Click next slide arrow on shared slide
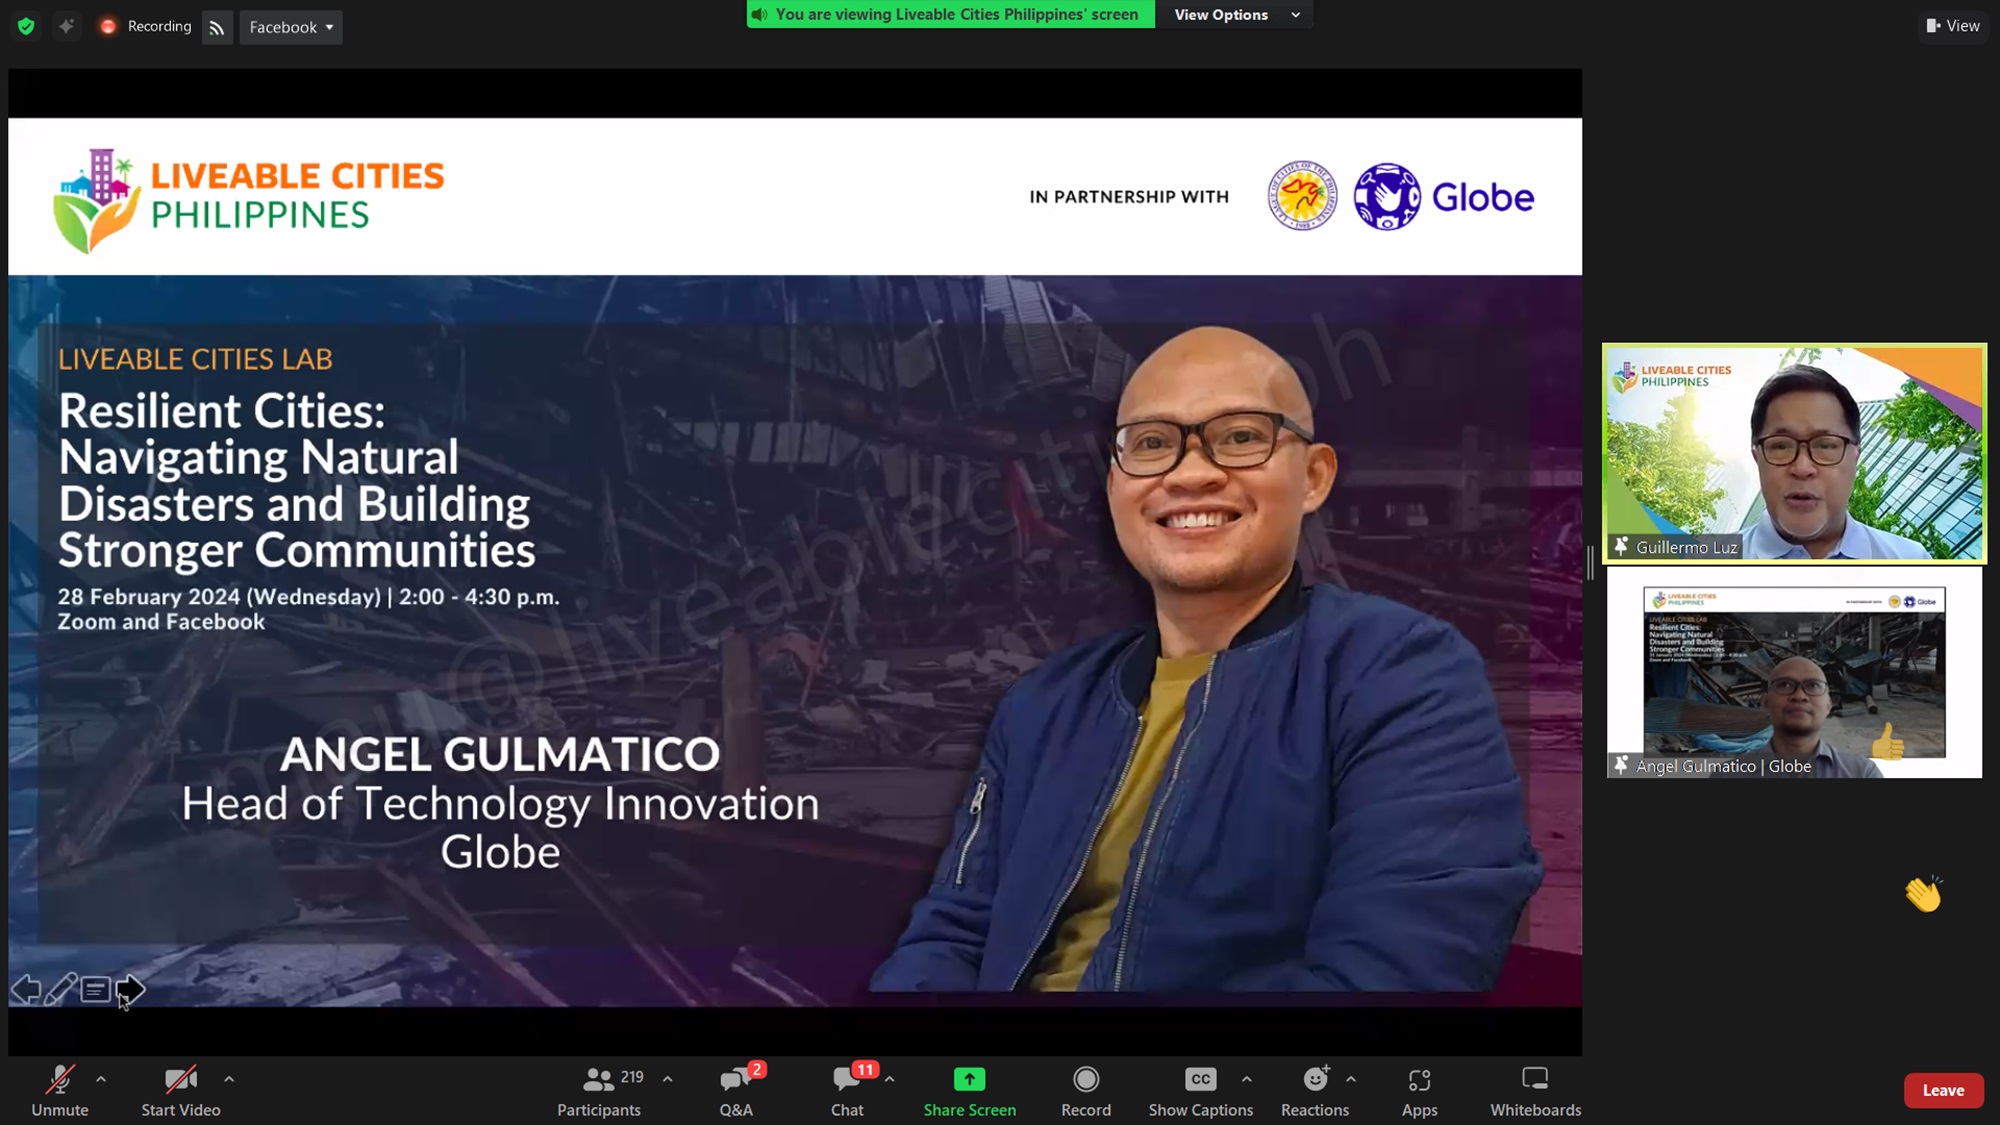The width and height of the screenshot is (2000, 1125). (x=131, y=990)
